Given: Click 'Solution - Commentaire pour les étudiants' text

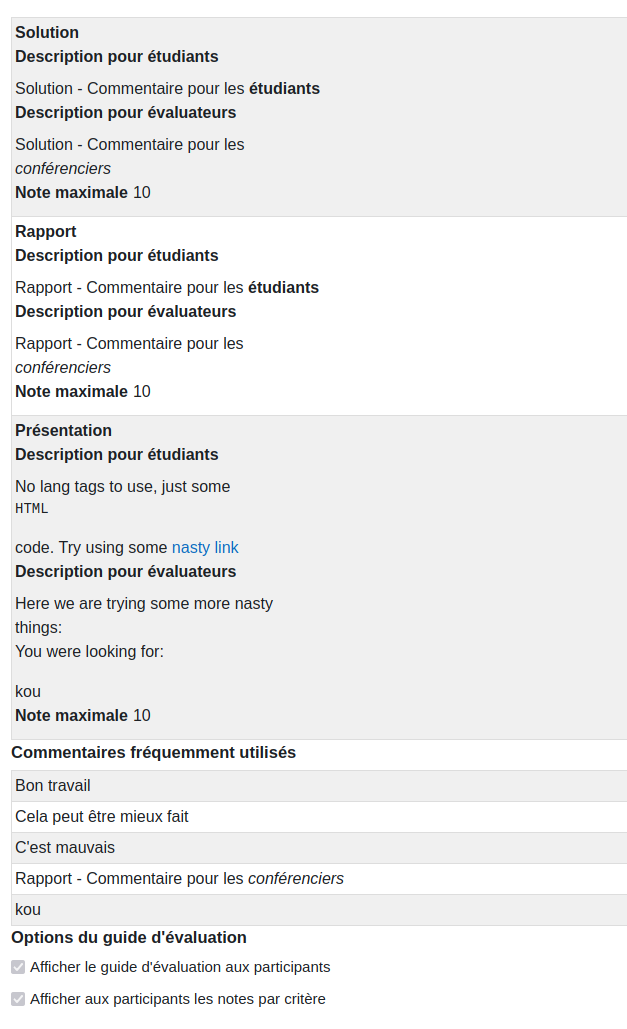Looking at the screenshot, I should (x=167, y=89).
